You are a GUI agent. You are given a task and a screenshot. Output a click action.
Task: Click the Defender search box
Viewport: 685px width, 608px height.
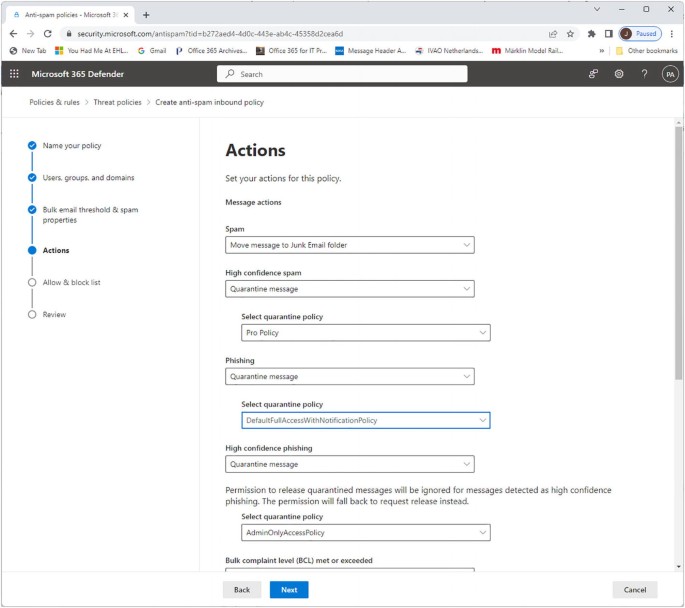point(342,74)
